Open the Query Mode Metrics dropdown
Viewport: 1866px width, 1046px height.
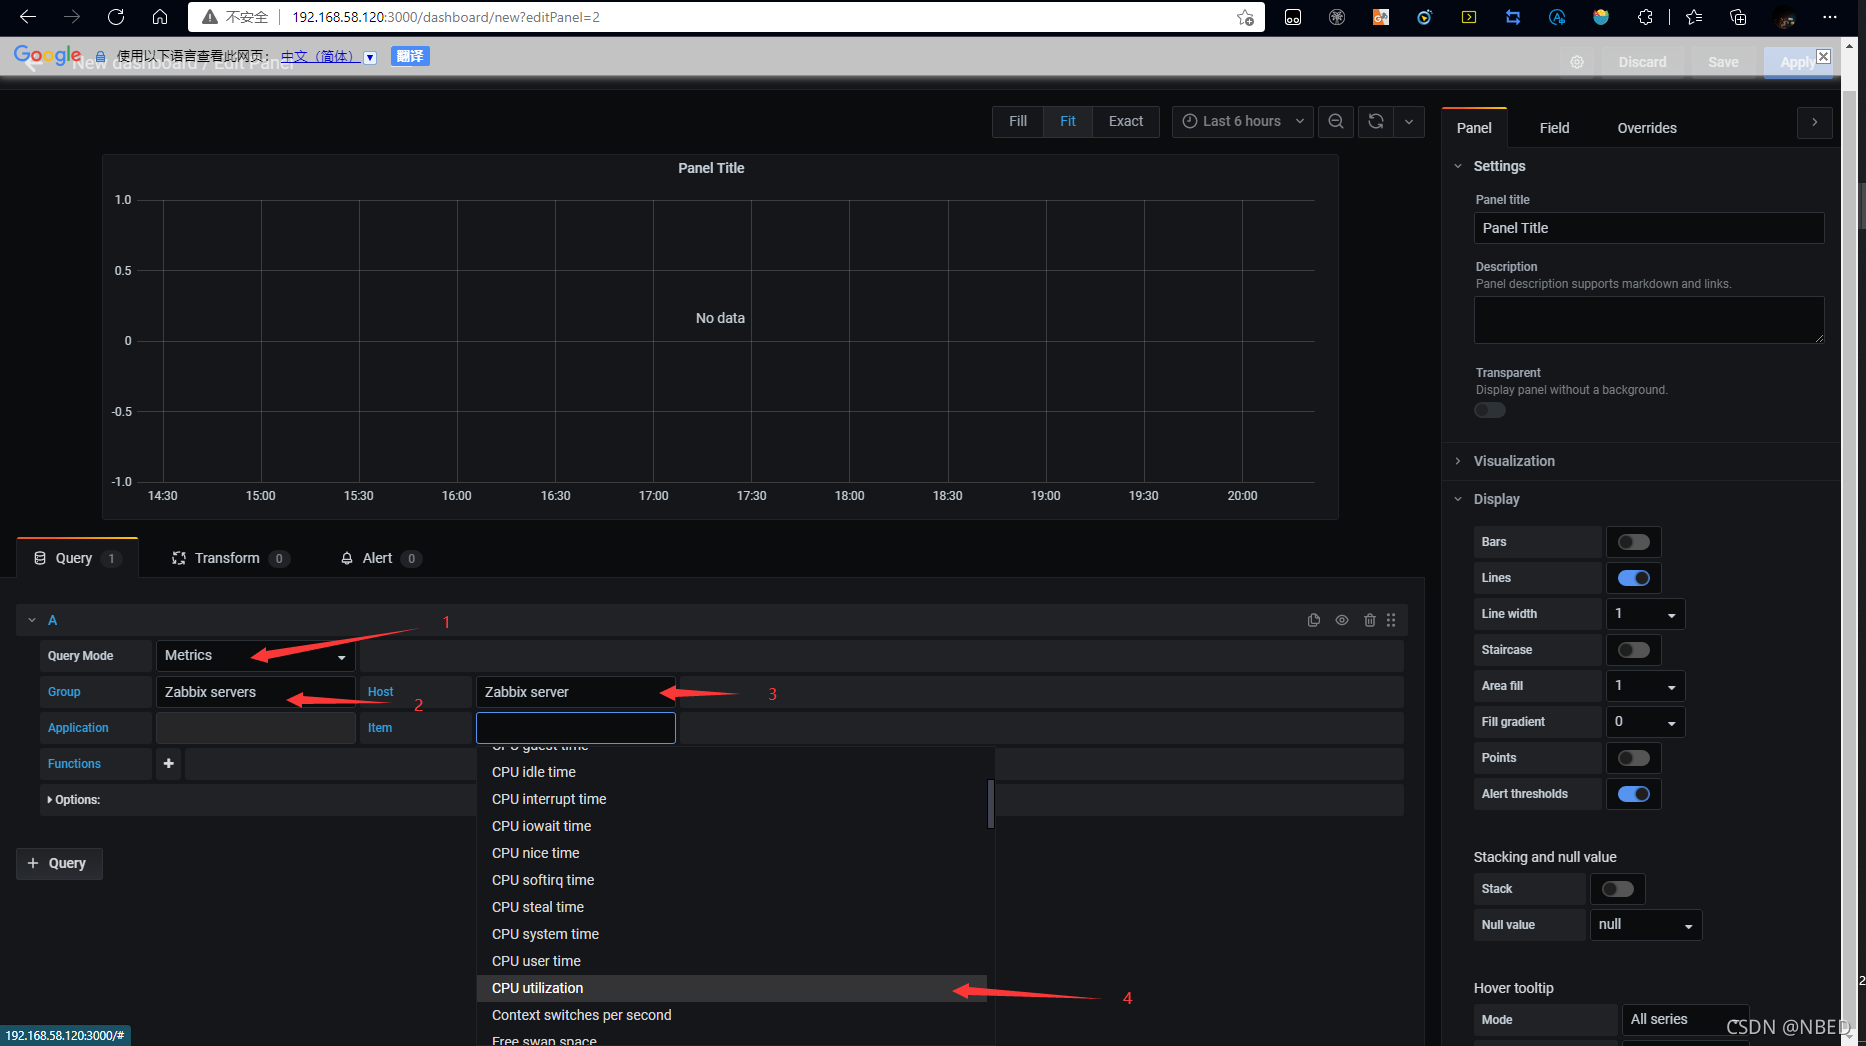[x=255, y=656]
